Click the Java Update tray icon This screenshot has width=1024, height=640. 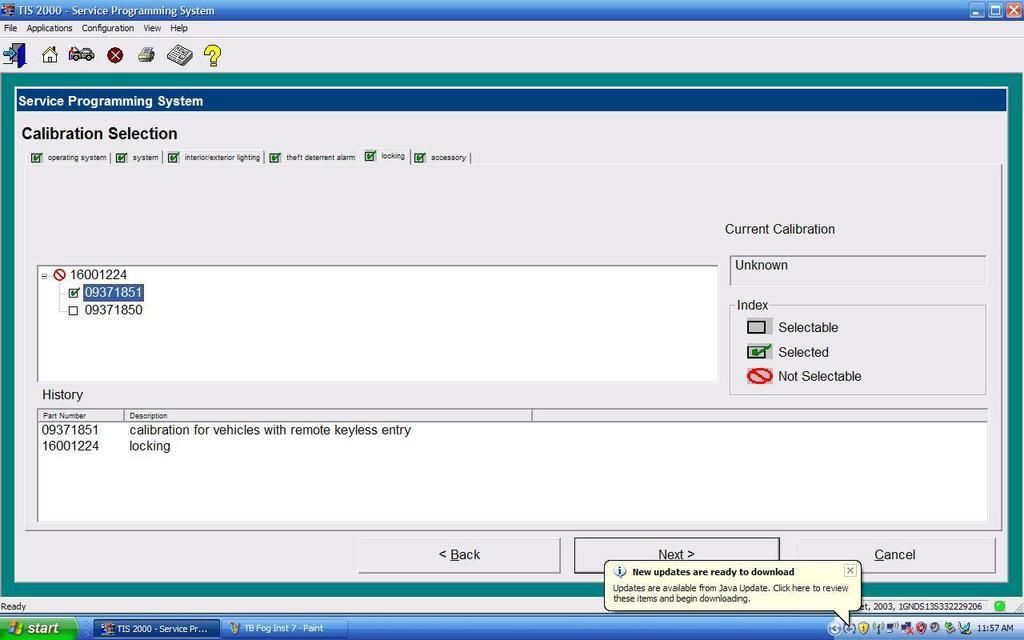click(x=849, y=628)
